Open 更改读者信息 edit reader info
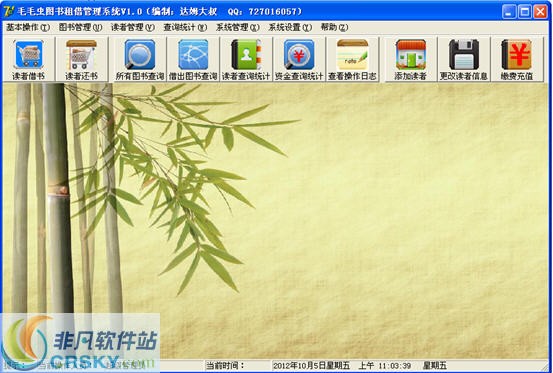This screenshot has height=373, width=553. pyautogui.click(x=463, y=59)
